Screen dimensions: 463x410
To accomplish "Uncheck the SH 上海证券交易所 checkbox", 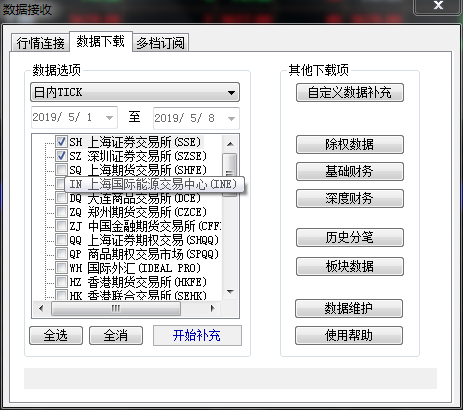I will tap(61, 142).
